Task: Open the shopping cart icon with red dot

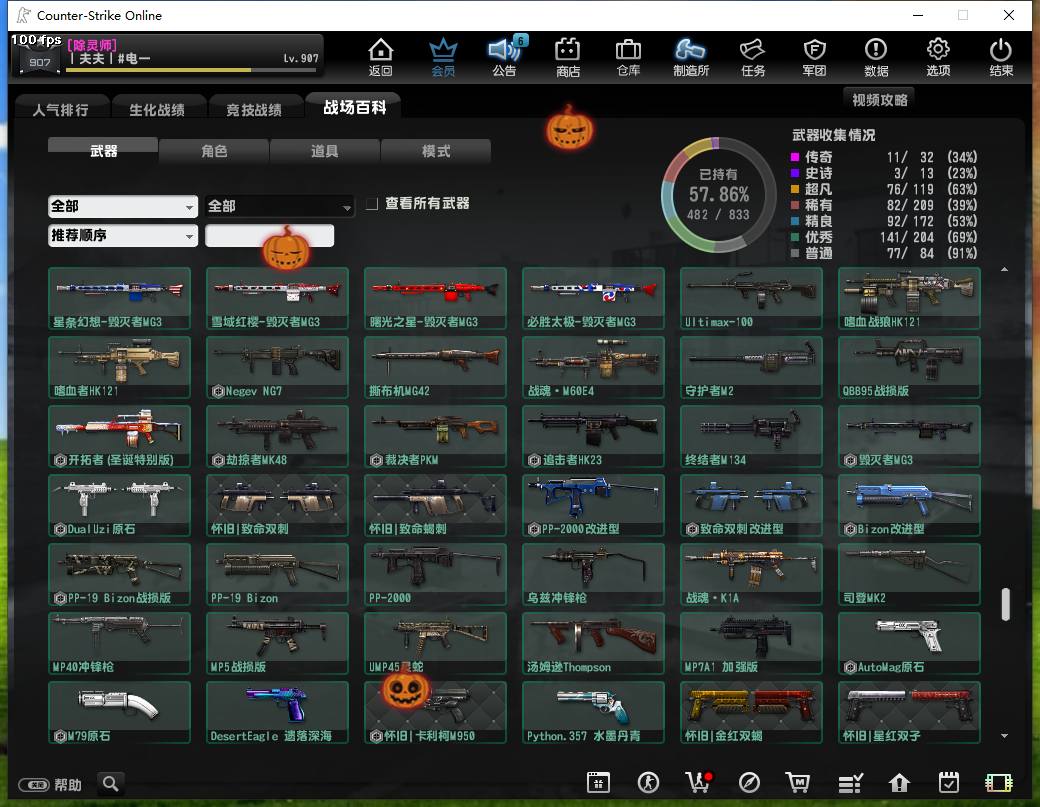Action: click(698, 782)
